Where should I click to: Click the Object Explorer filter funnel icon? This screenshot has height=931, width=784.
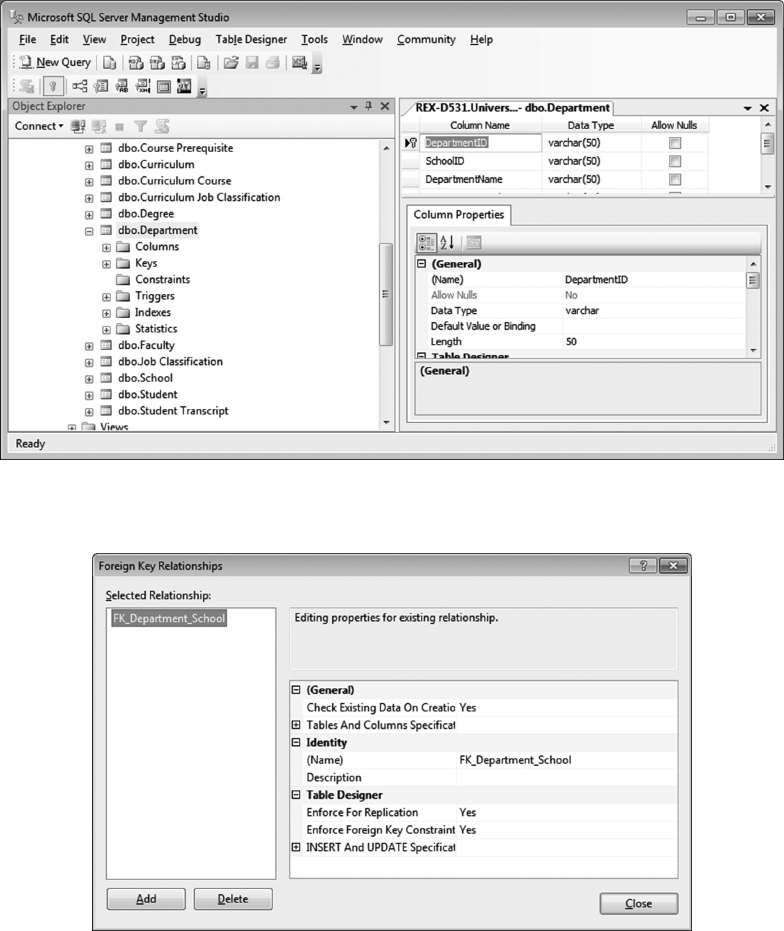coord(140,126)
